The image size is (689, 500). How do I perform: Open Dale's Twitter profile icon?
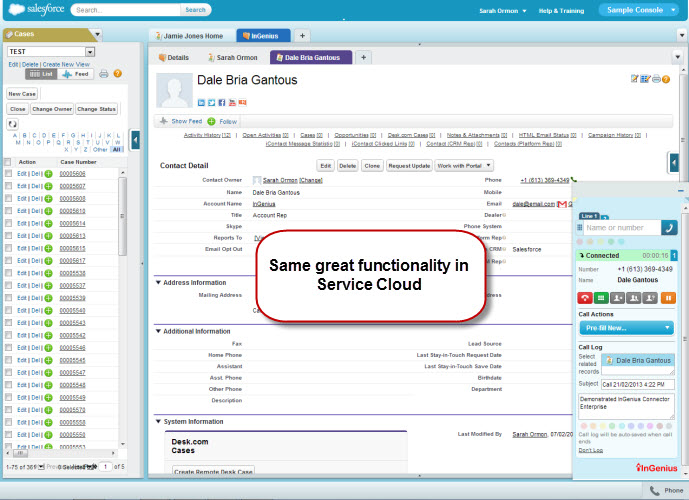pos(211,102)
